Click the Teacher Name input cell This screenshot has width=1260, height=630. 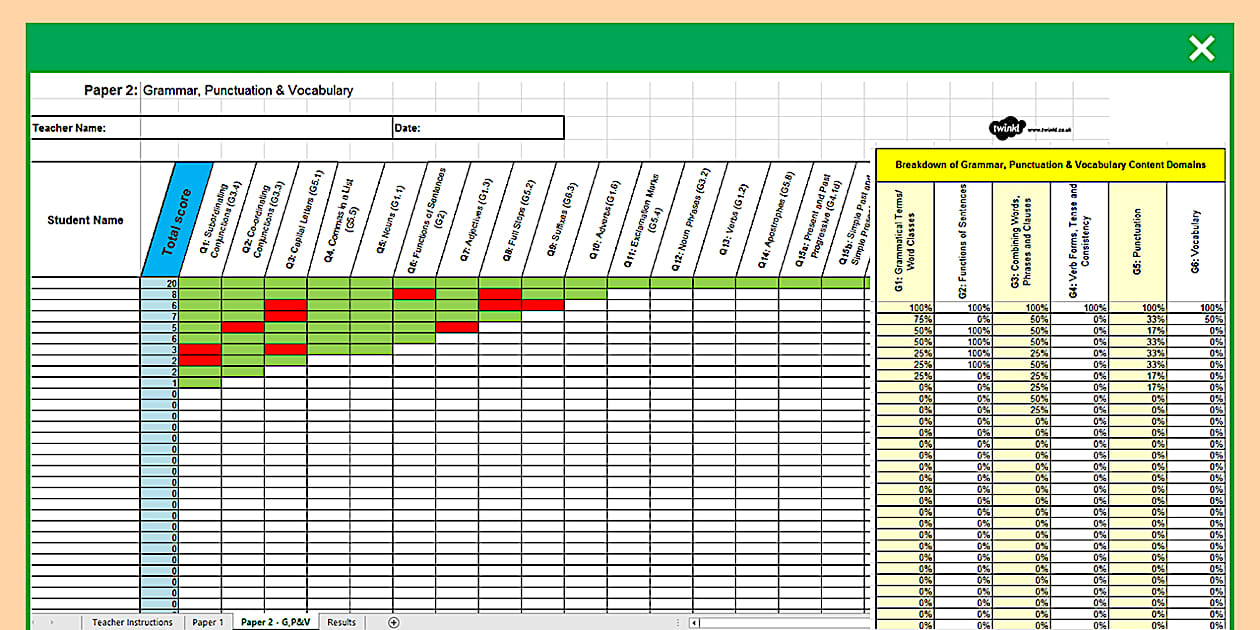[x=265, y=128]
